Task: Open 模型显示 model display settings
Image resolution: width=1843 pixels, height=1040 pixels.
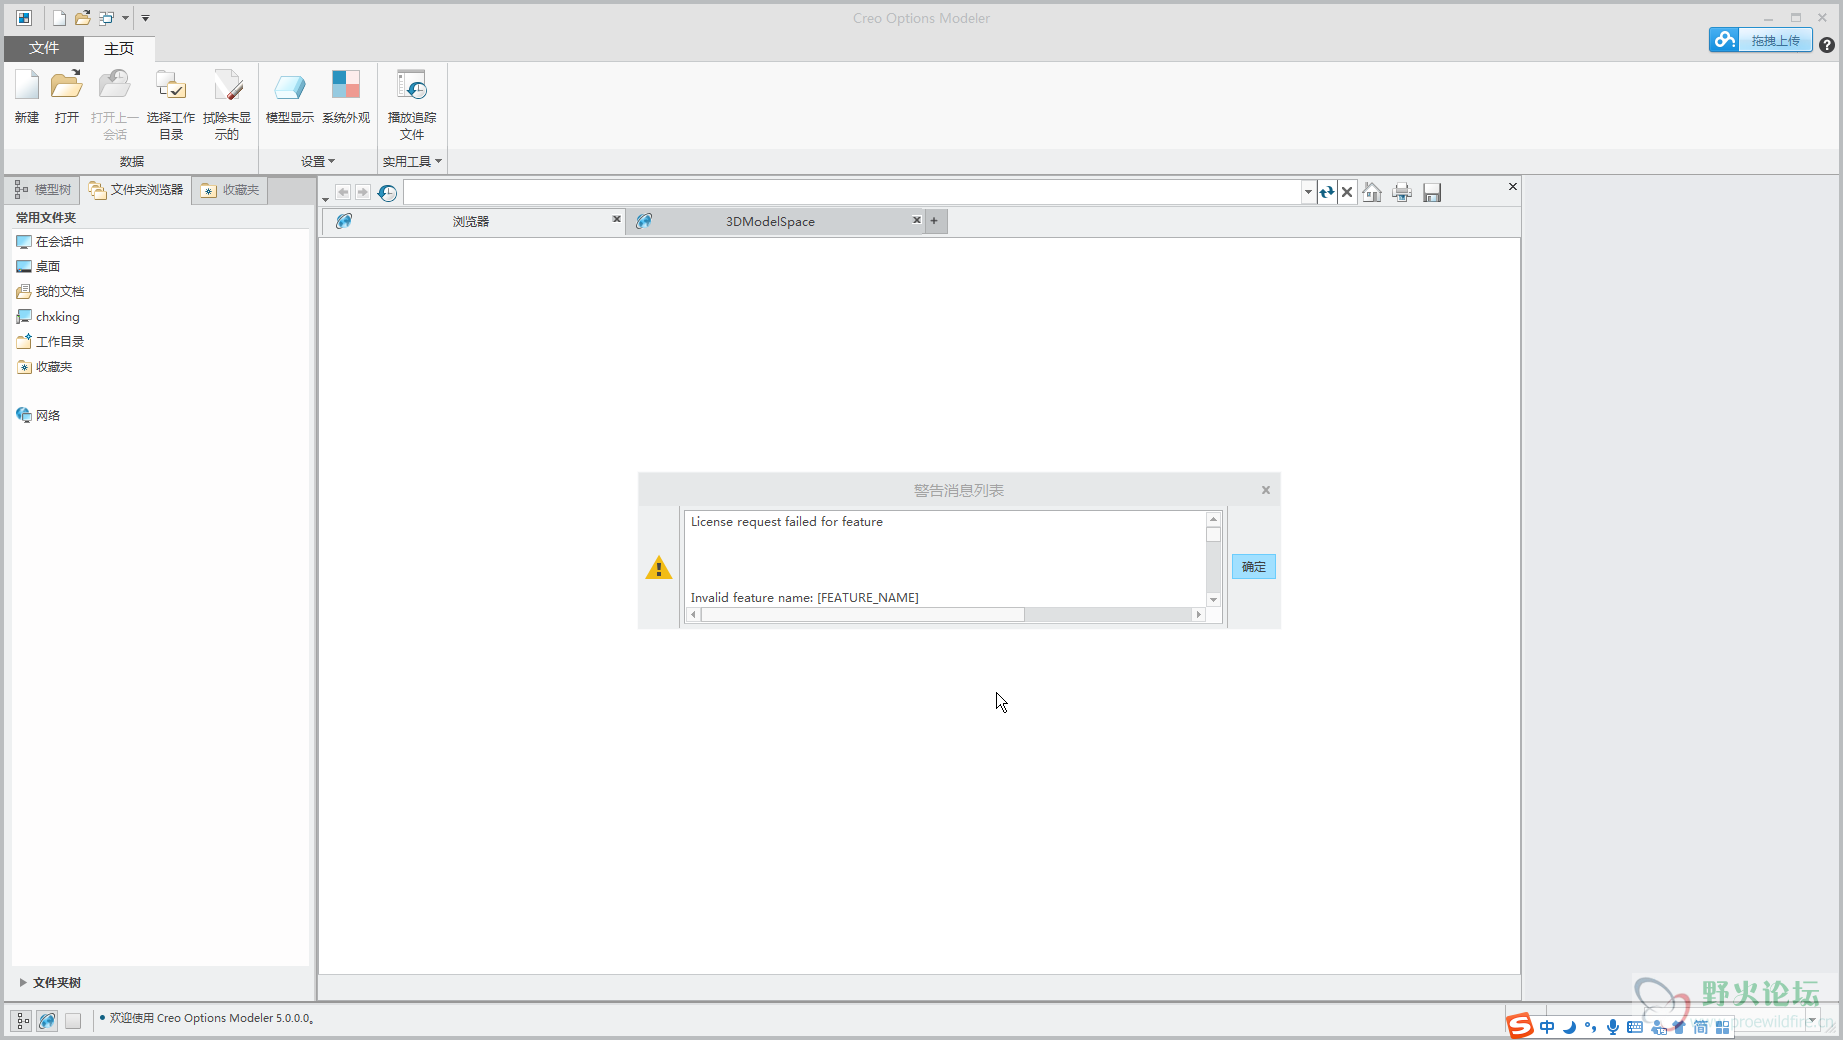Action: (x=290, y=97)
